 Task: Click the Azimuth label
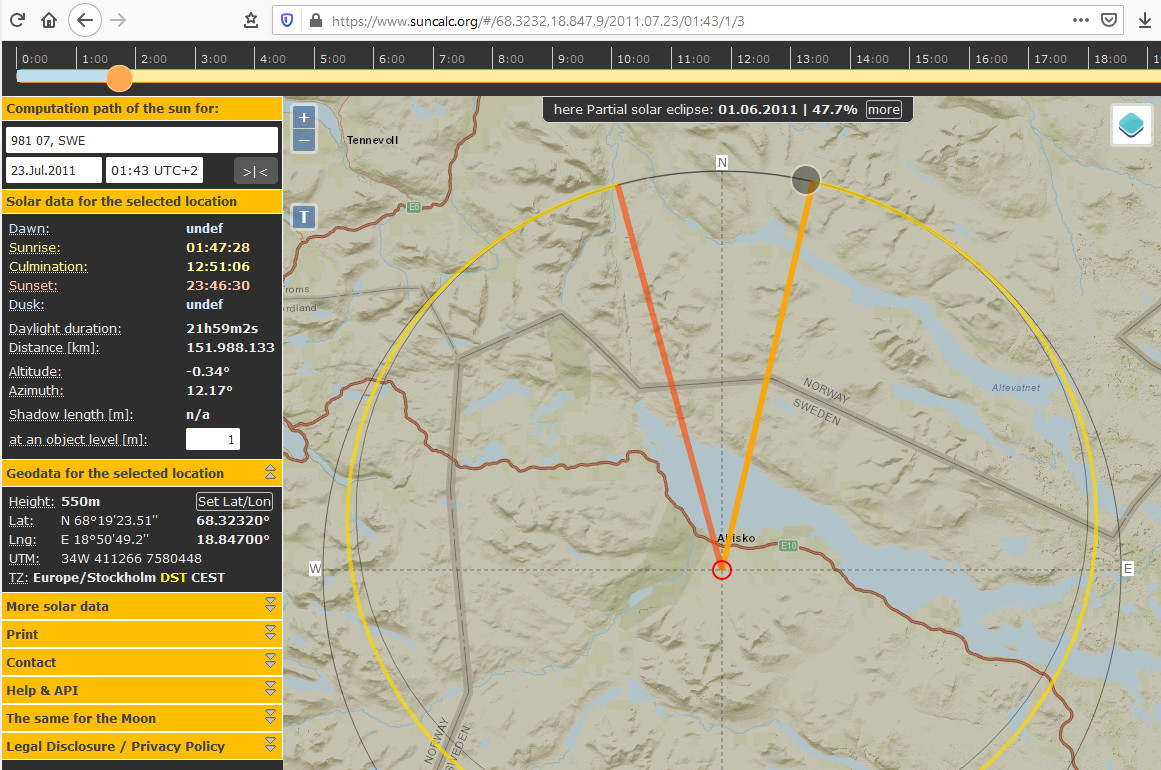(x=36, y=391)
